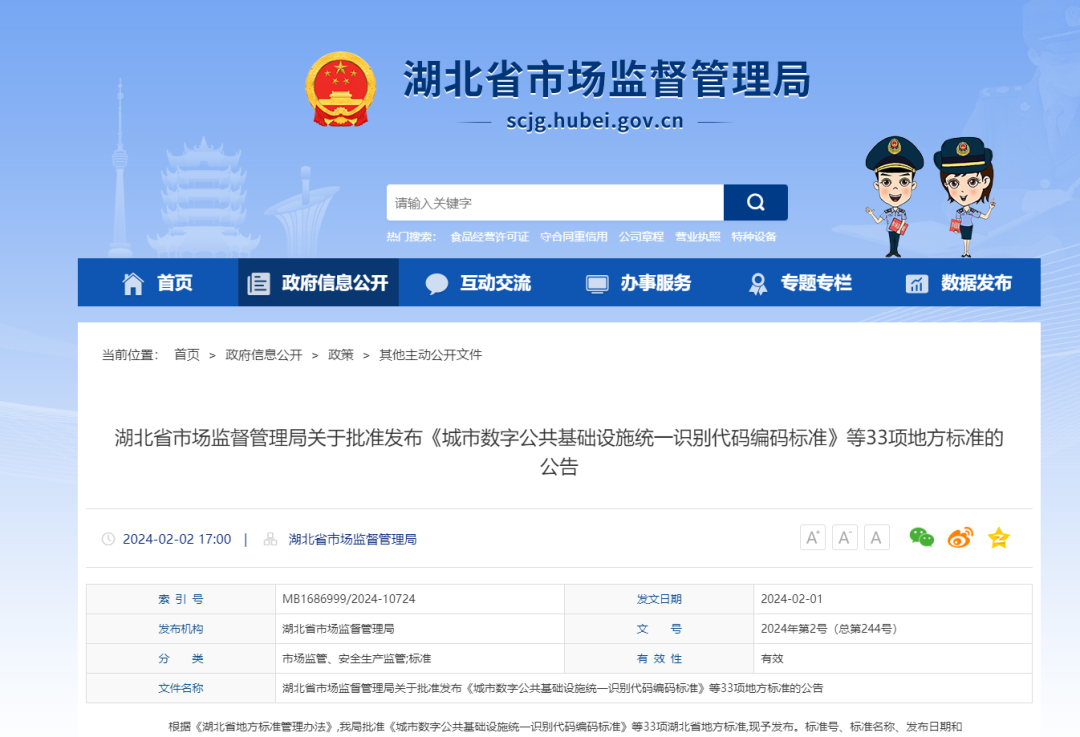Click the home icon in the navigation bar
This screenshot has height=737, width=1080.
133,283
